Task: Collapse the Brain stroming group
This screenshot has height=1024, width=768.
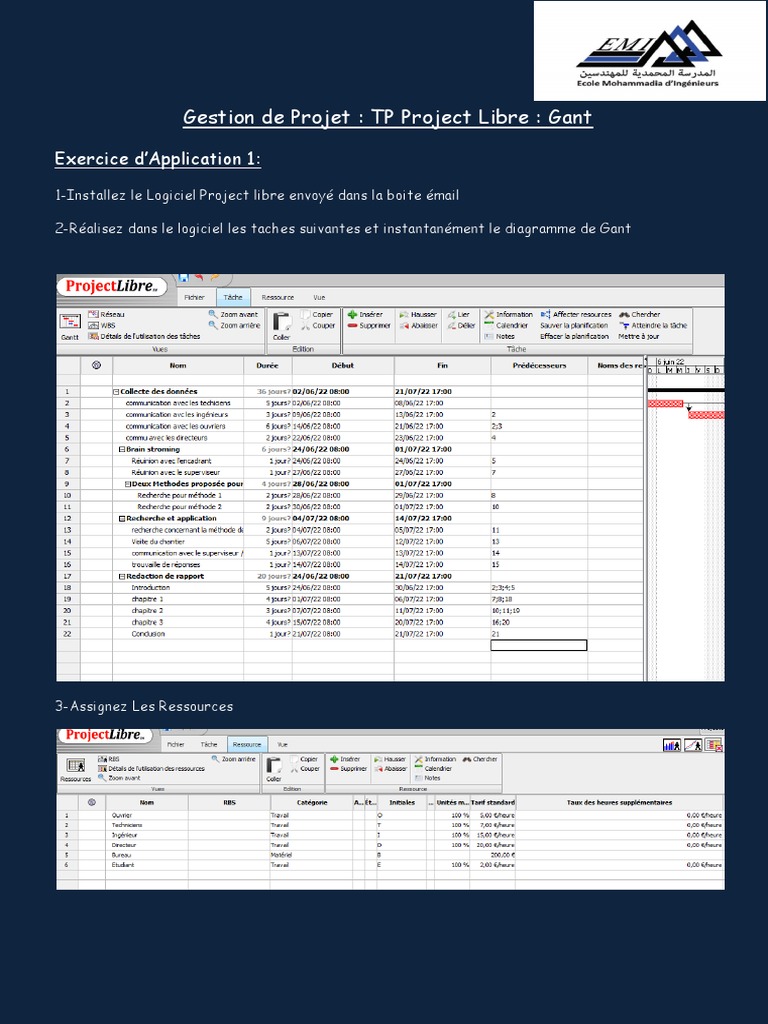Action: (122, 449)
